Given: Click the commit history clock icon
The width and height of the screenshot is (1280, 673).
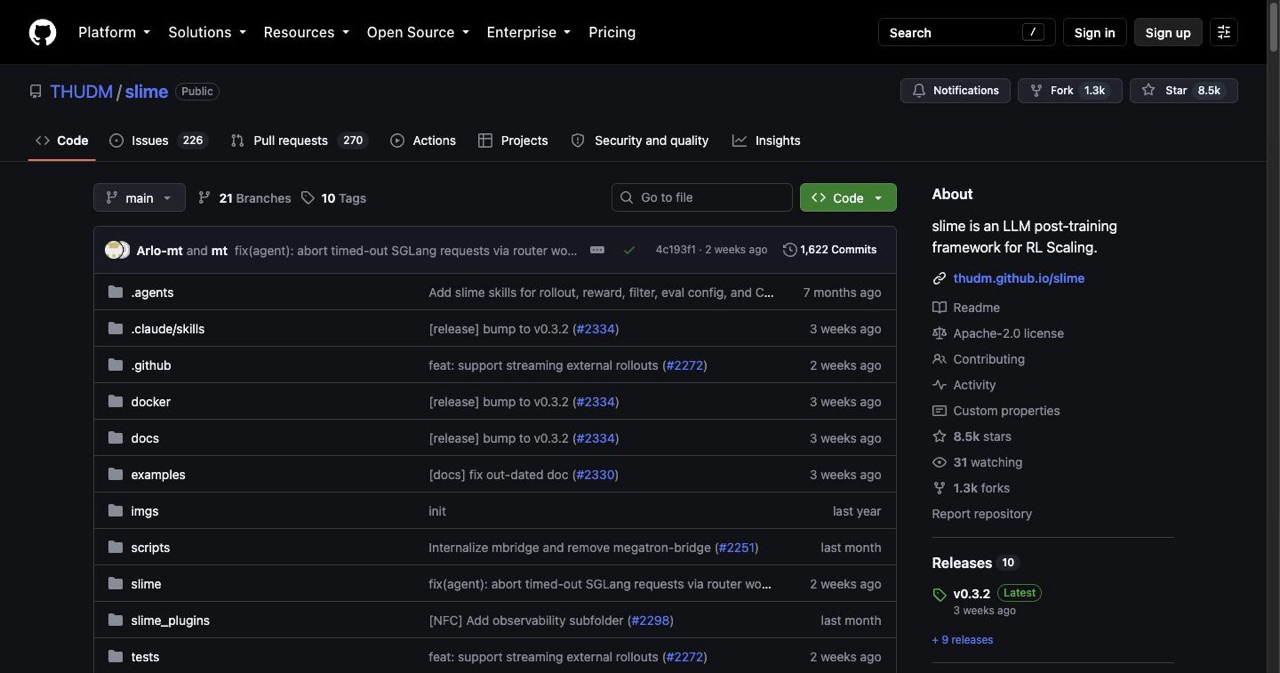Looking at the screenshot, I should coord(790,250).
